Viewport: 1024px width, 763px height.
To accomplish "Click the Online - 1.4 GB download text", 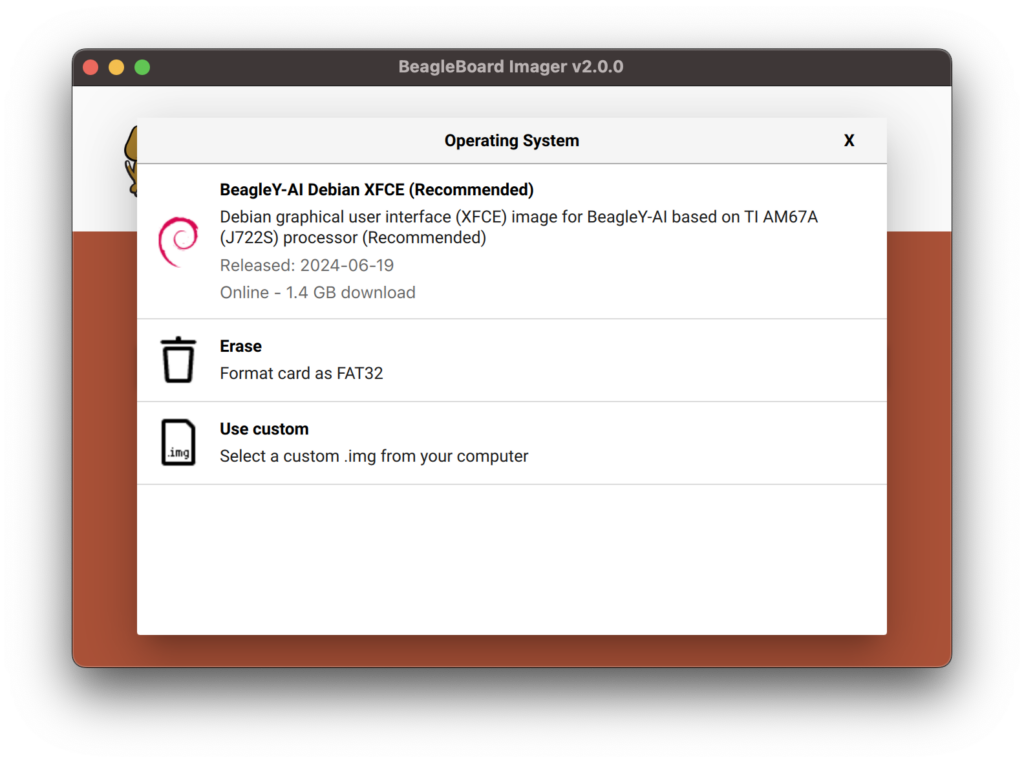I will click(x=317, y=292).
